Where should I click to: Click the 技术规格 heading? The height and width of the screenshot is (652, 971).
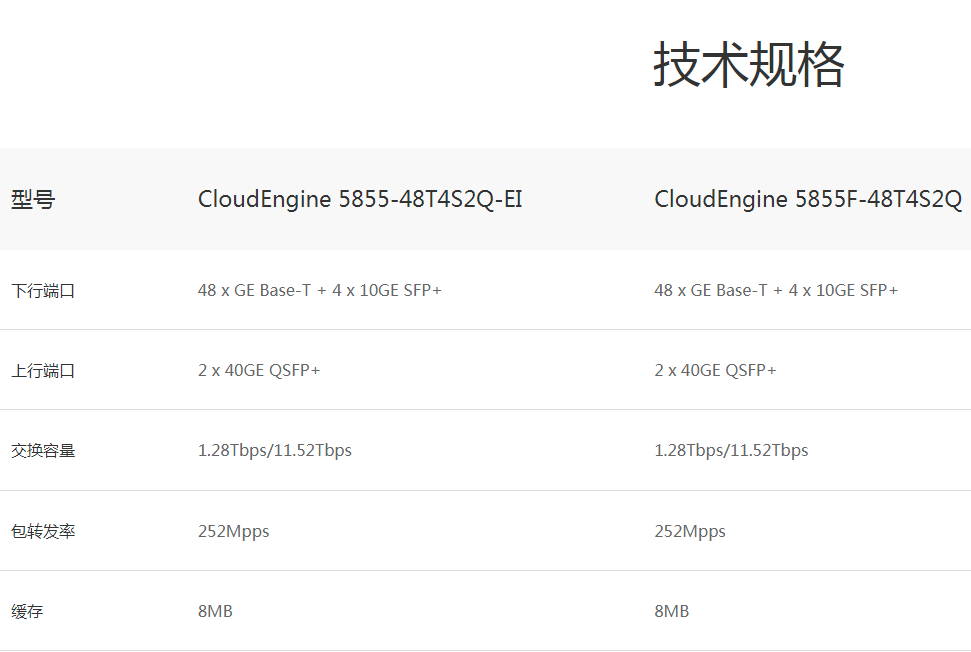point(749,64)
